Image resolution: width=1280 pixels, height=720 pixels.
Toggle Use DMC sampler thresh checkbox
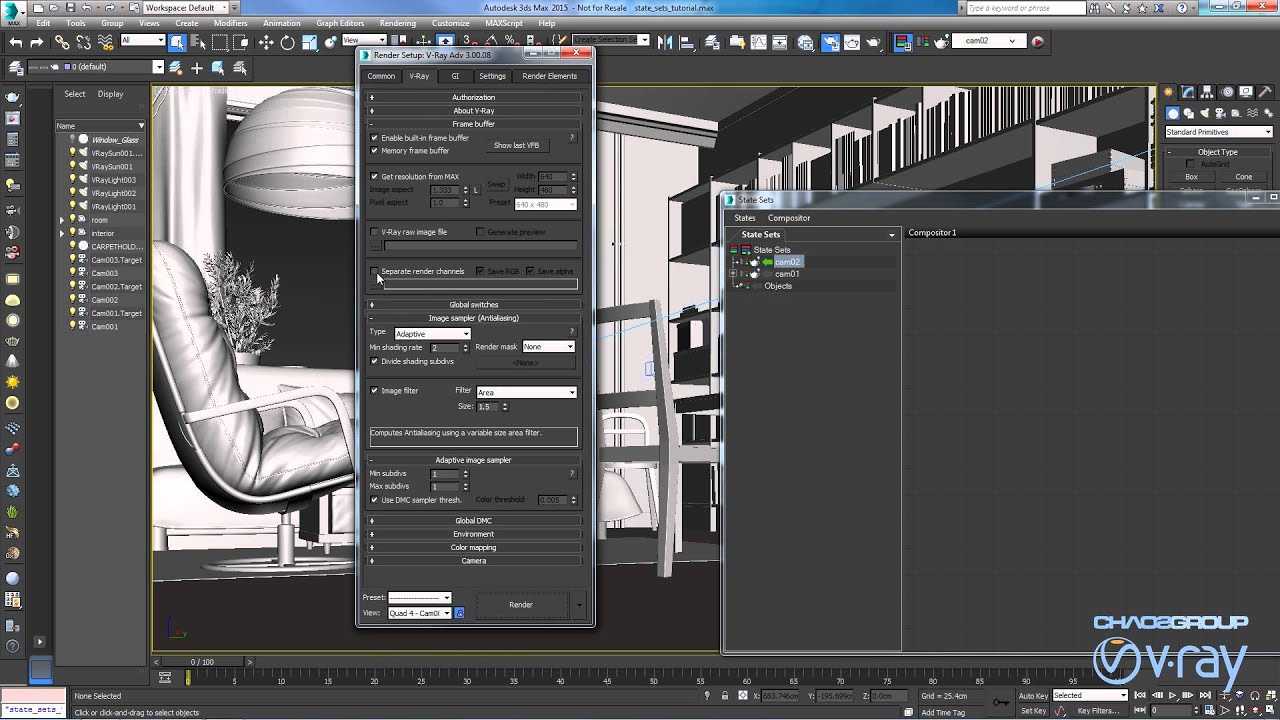pyautogui.click(x=375, y=500)
